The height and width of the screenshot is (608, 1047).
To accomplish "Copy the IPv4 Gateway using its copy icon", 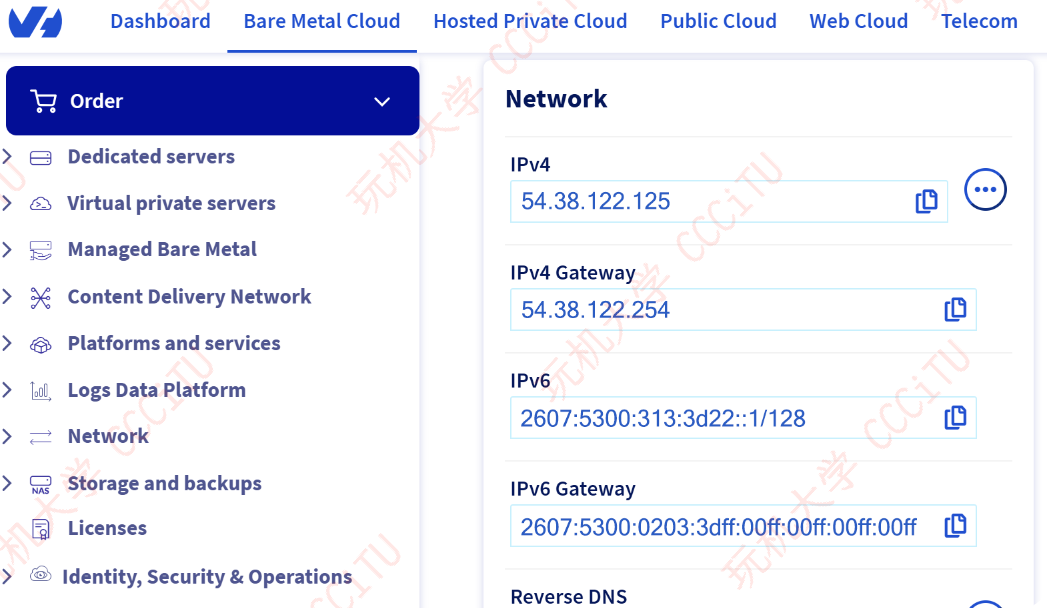I will [956, 309].
